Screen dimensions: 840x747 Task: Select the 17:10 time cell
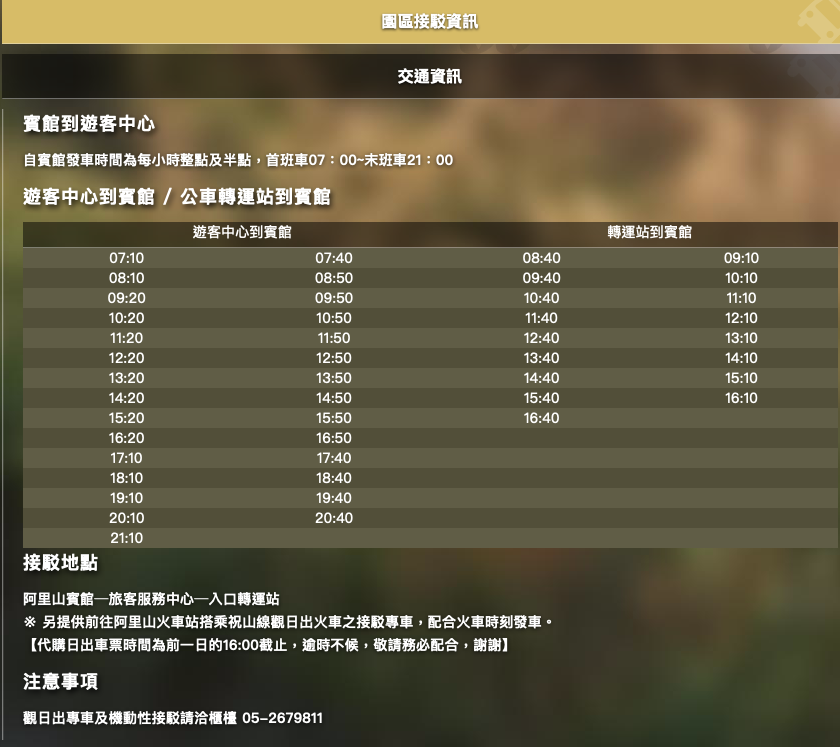point(126,458)
